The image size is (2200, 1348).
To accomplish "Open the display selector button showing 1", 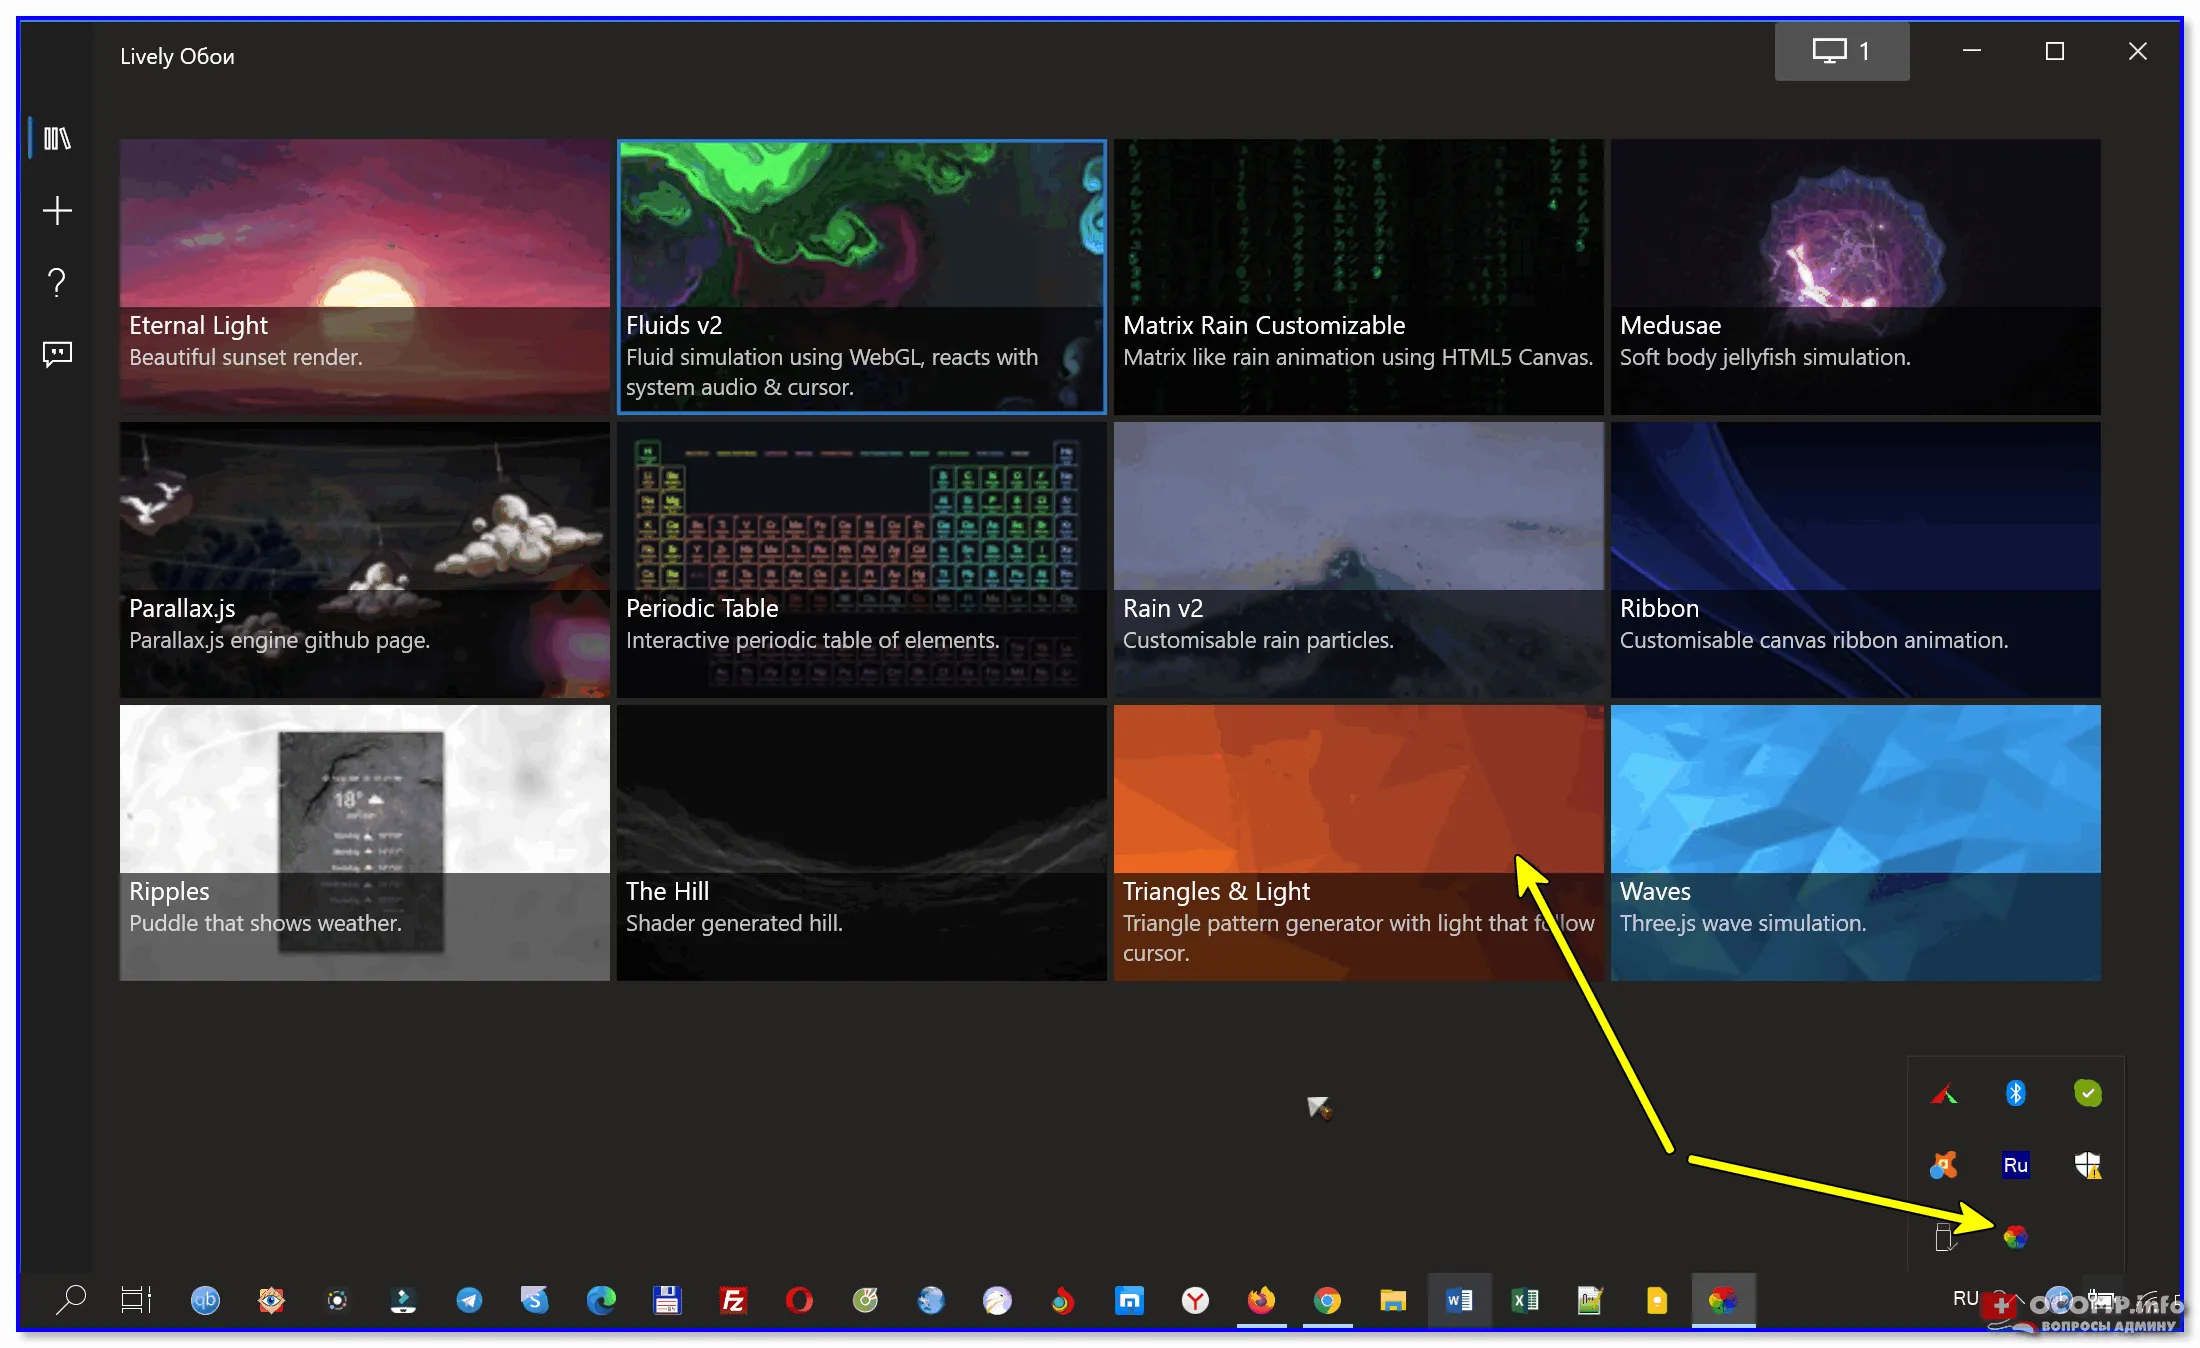I will click(x=1841, y=51).
